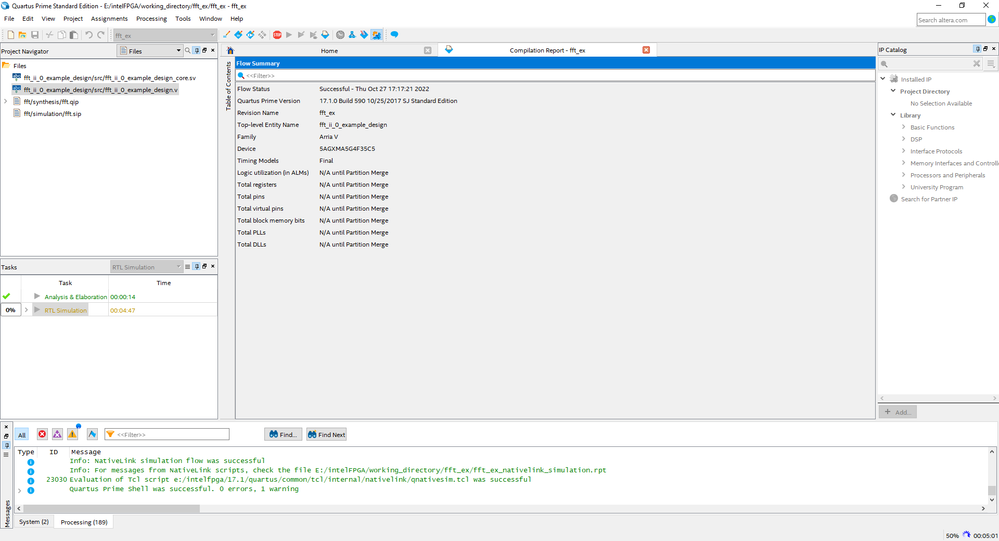Click the Find Next button
Image resolution: width=999 pixels, height=541 pixels.
(326, 435)
